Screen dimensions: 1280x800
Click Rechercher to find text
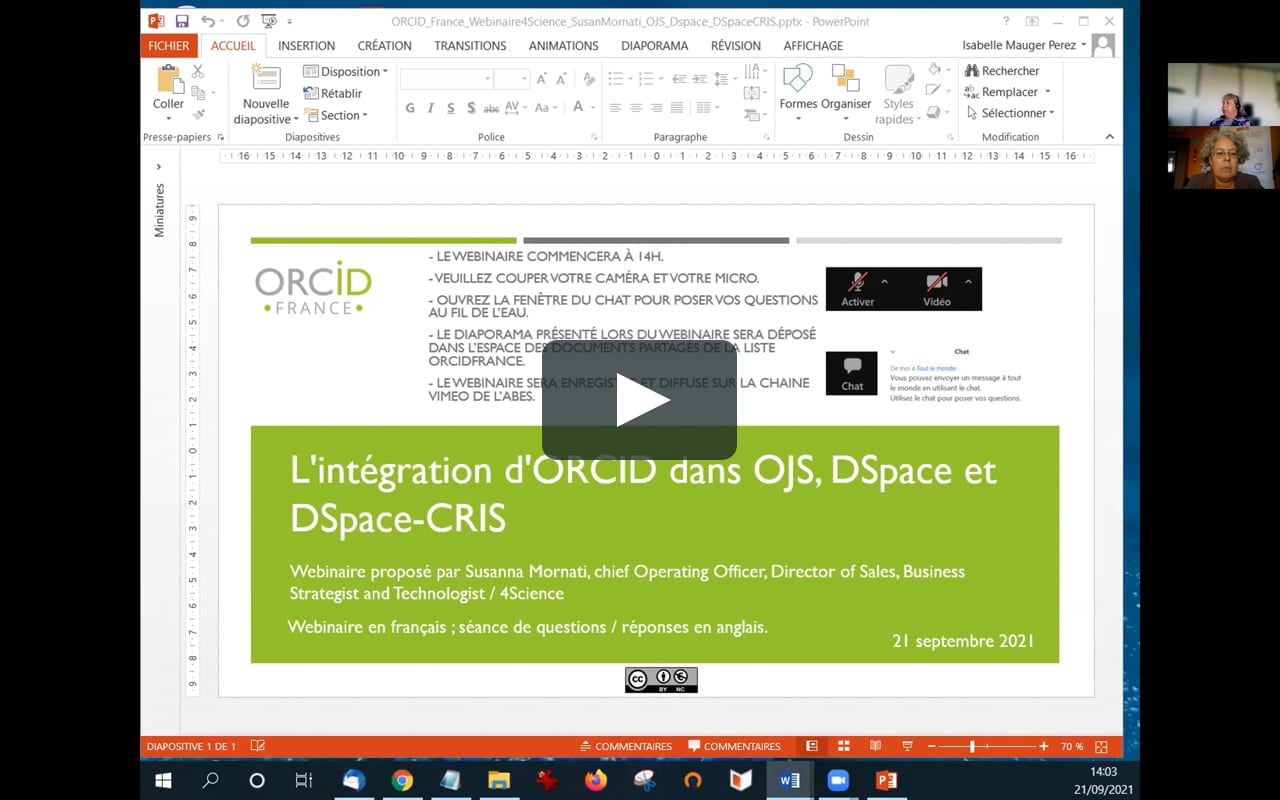(x=1002, y=71)
